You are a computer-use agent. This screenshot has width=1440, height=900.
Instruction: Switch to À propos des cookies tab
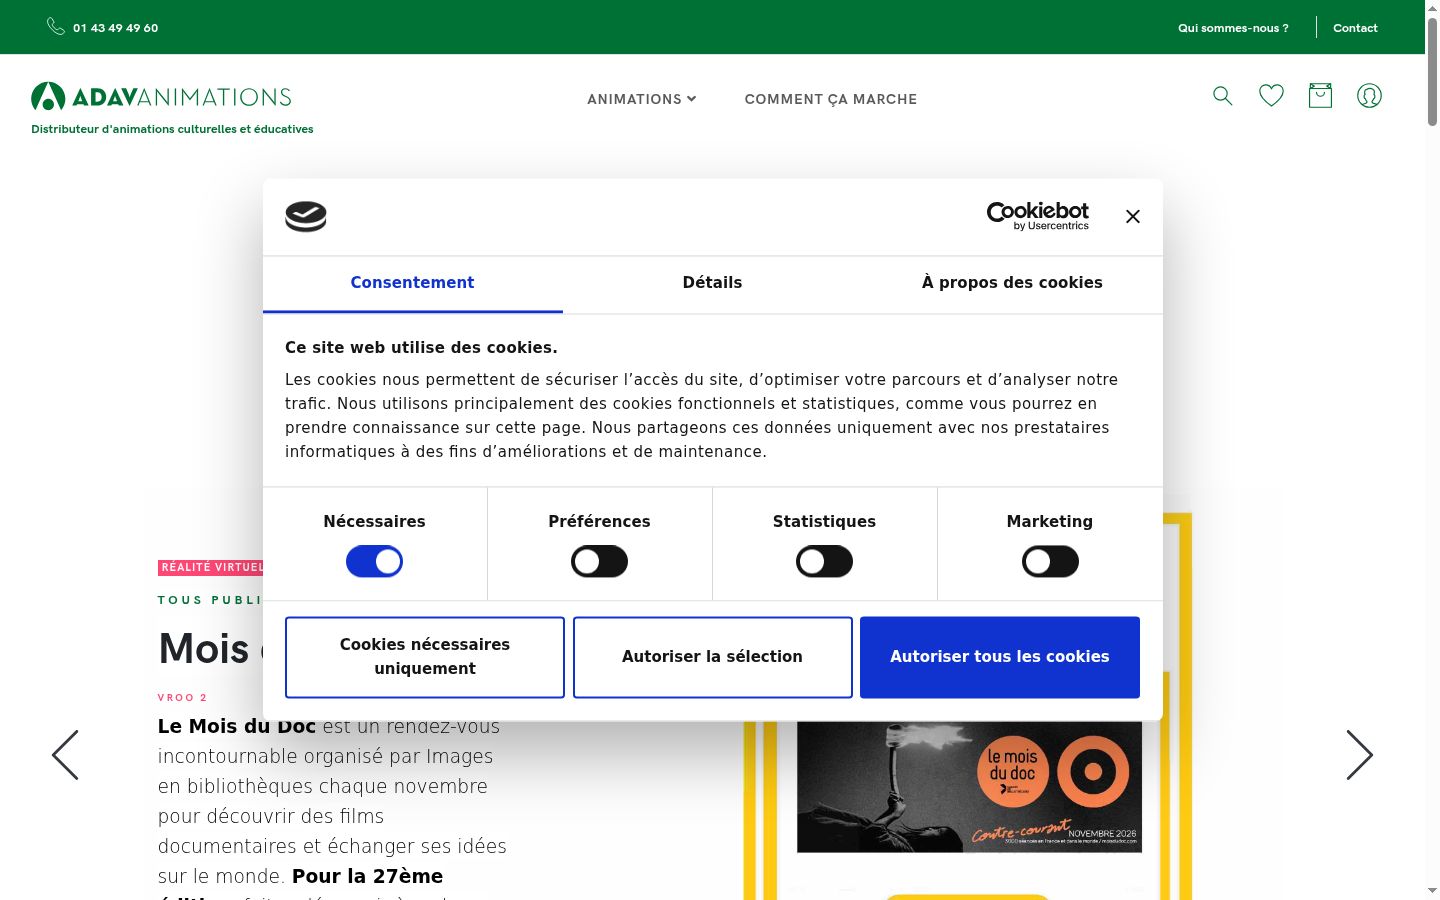pyautogui.click(x=1012, y=283)
